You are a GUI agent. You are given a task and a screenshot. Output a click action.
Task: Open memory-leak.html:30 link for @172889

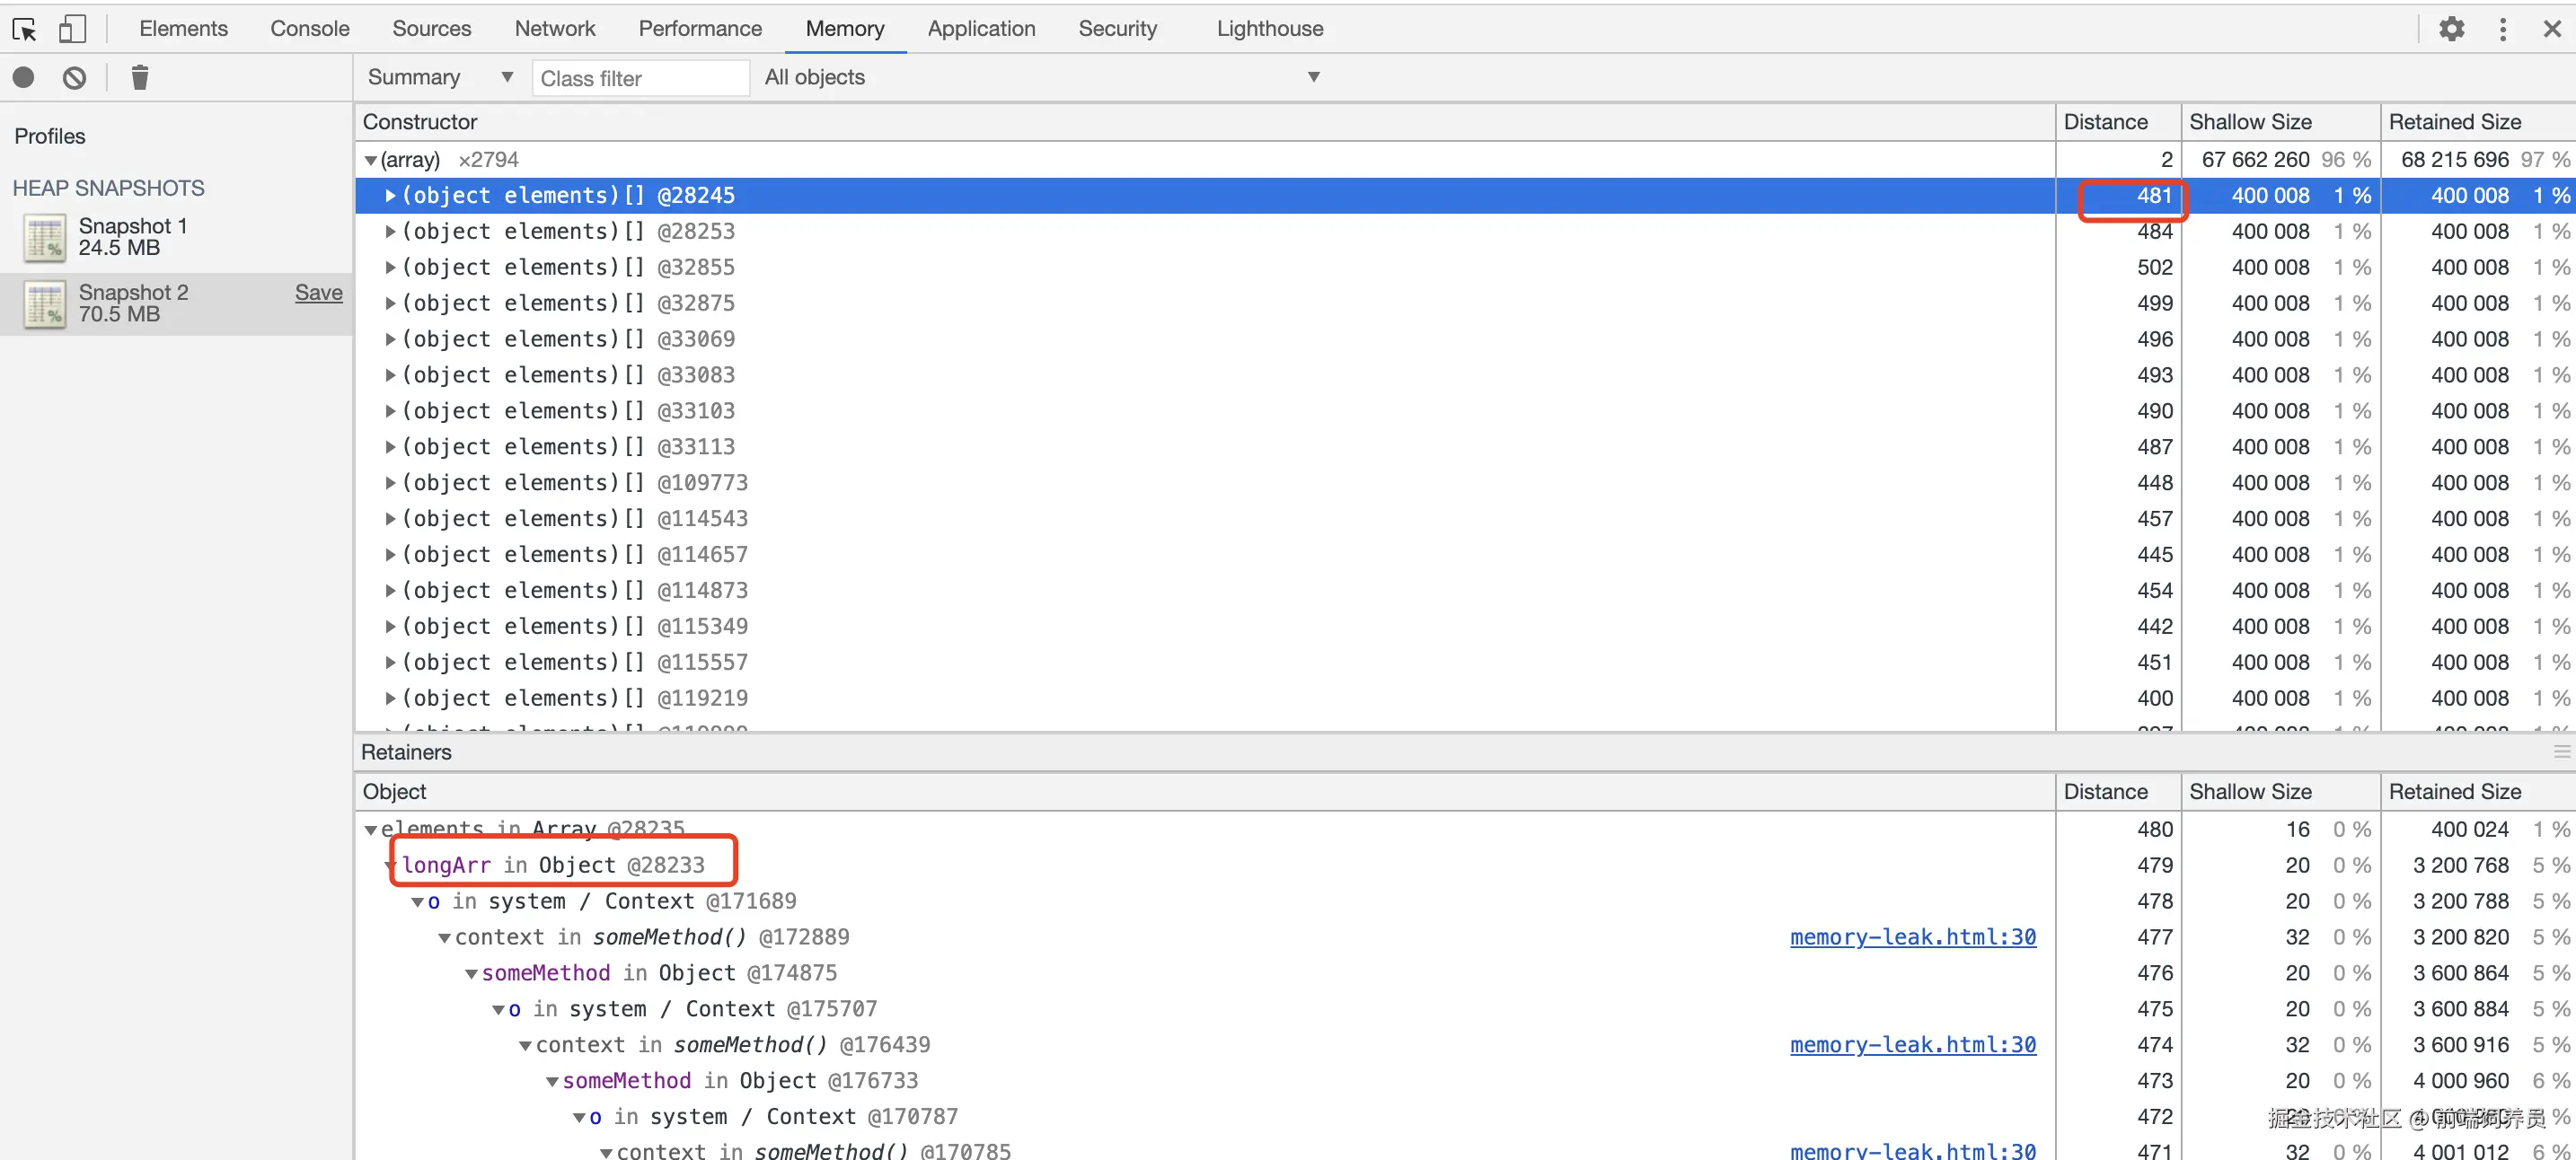coord(1912,937)
